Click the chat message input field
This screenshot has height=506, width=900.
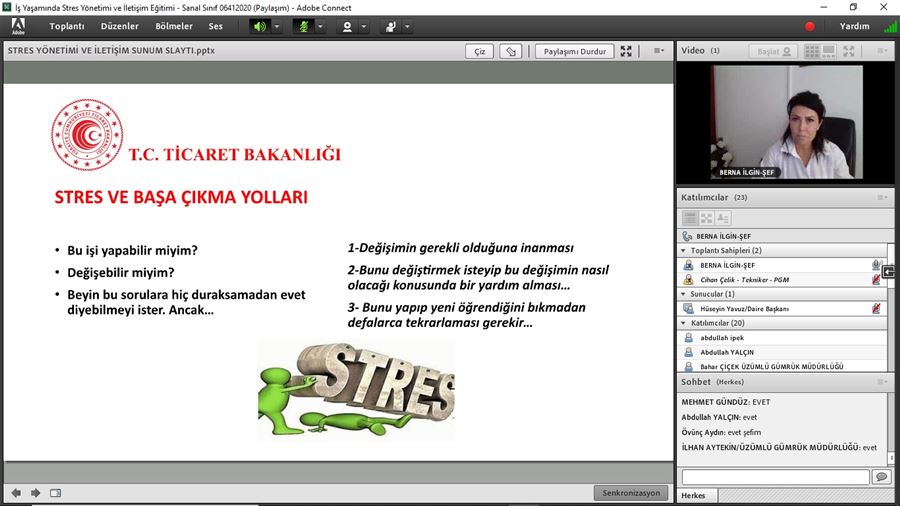pyautogui.click(x=775, y=477)
